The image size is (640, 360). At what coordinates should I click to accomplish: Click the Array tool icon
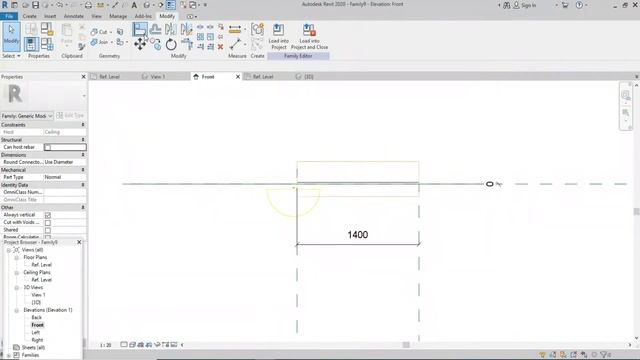tap(200, 37)
